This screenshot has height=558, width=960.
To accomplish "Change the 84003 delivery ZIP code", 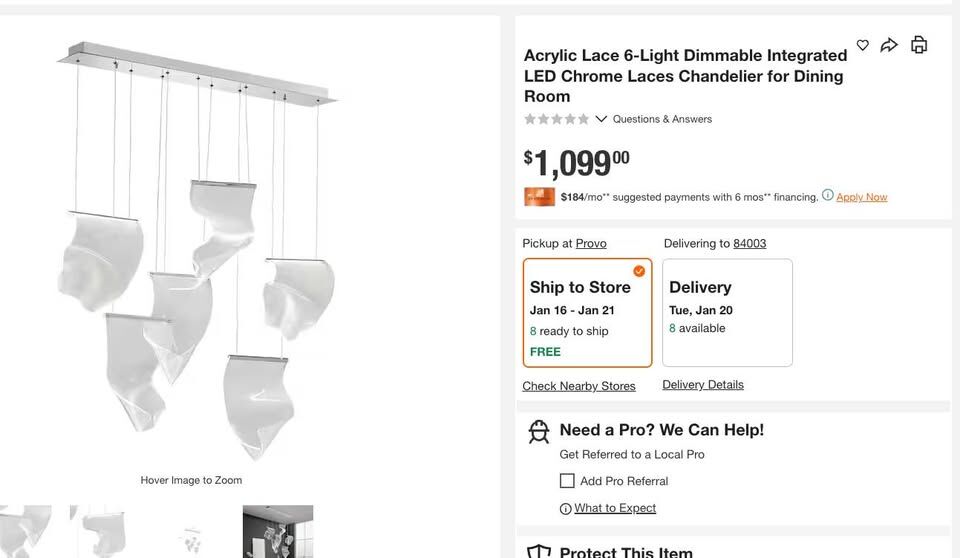I will tap(749, 243).
